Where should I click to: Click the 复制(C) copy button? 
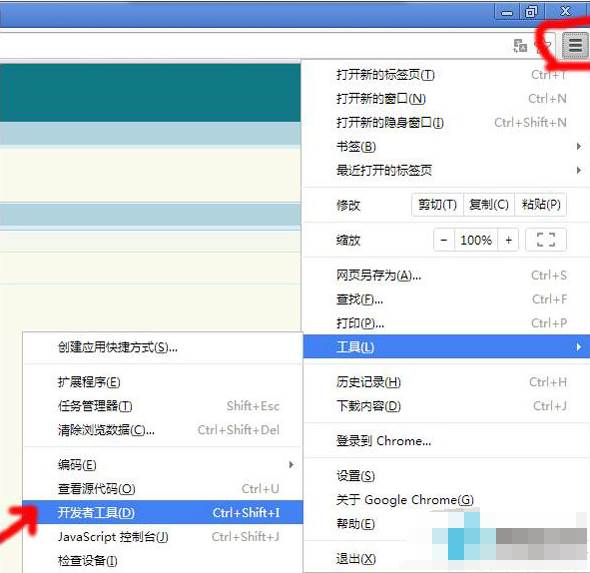pyautogui.click(x=489, y=205)
